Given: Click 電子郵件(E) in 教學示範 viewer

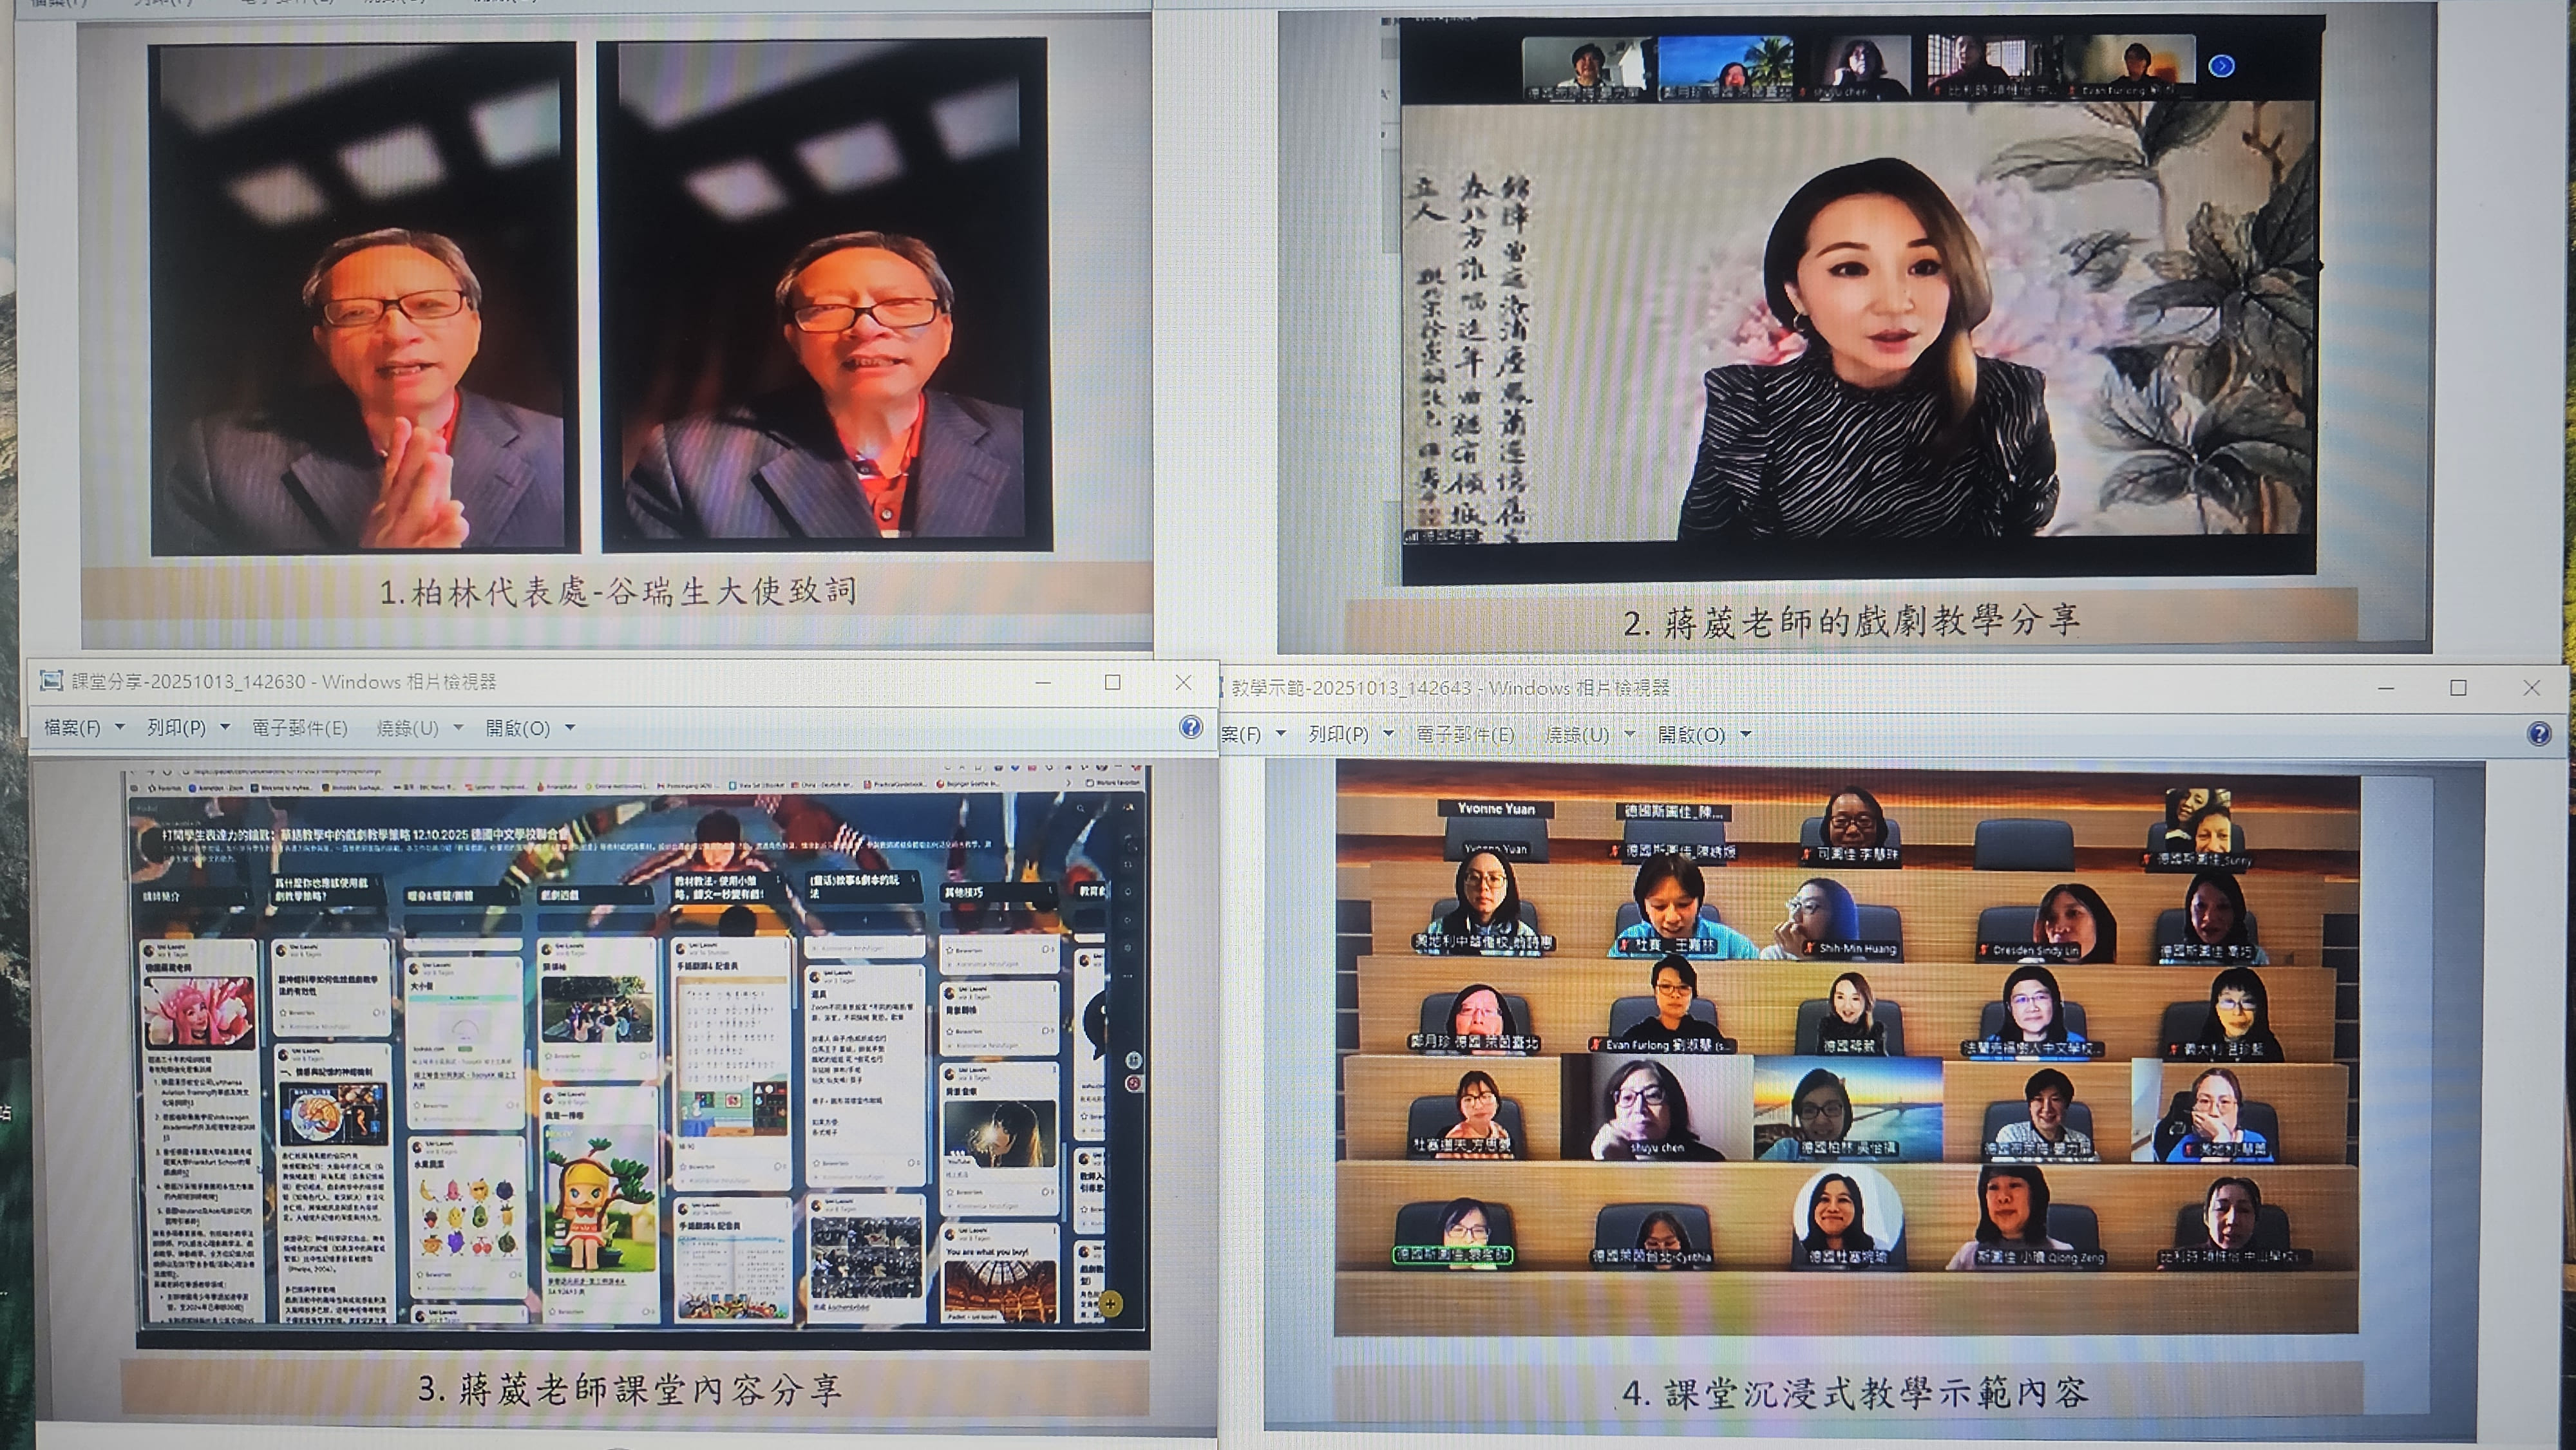Looking at the screenshot, I should pyautogui.click(x=1464, y=735).
